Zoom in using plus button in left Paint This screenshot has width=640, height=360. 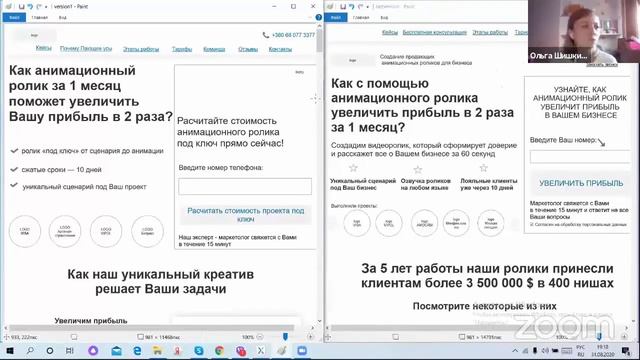[x=311, y=337]
